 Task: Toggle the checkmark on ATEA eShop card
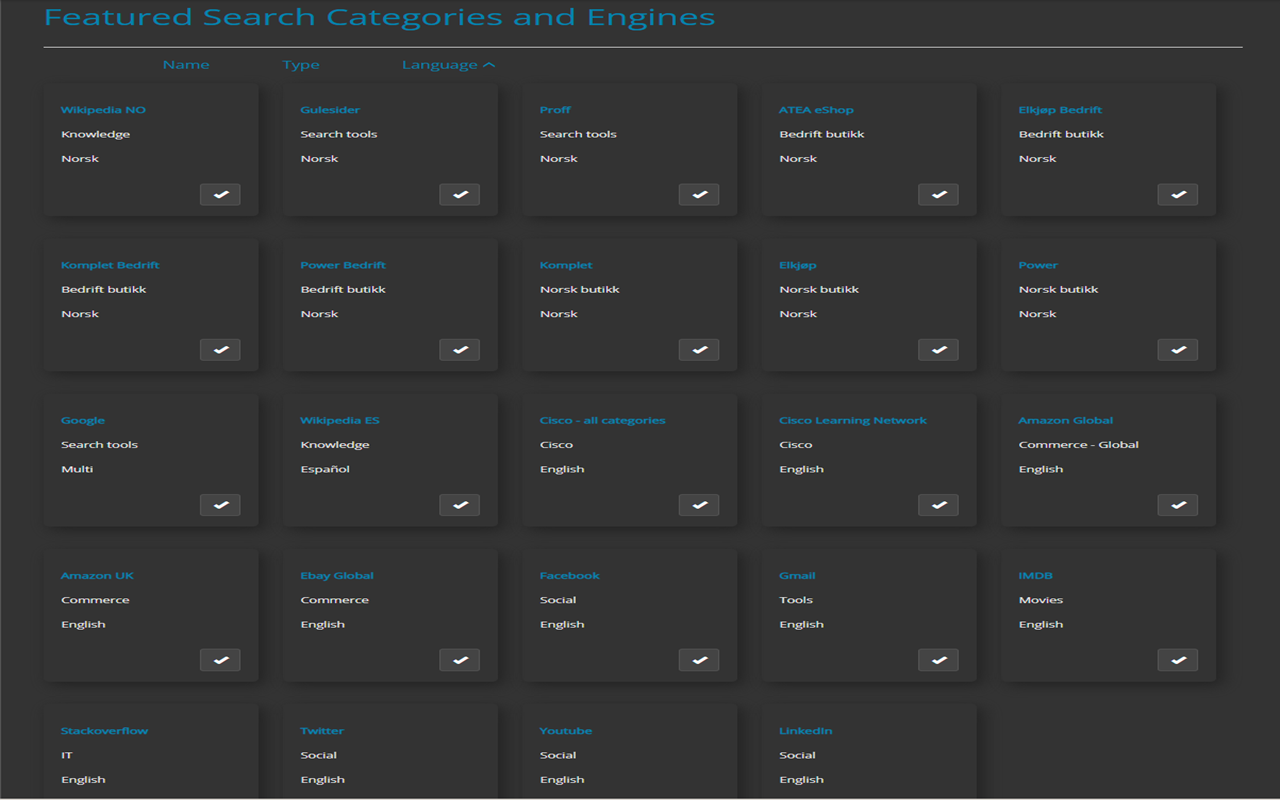point(938,194)
